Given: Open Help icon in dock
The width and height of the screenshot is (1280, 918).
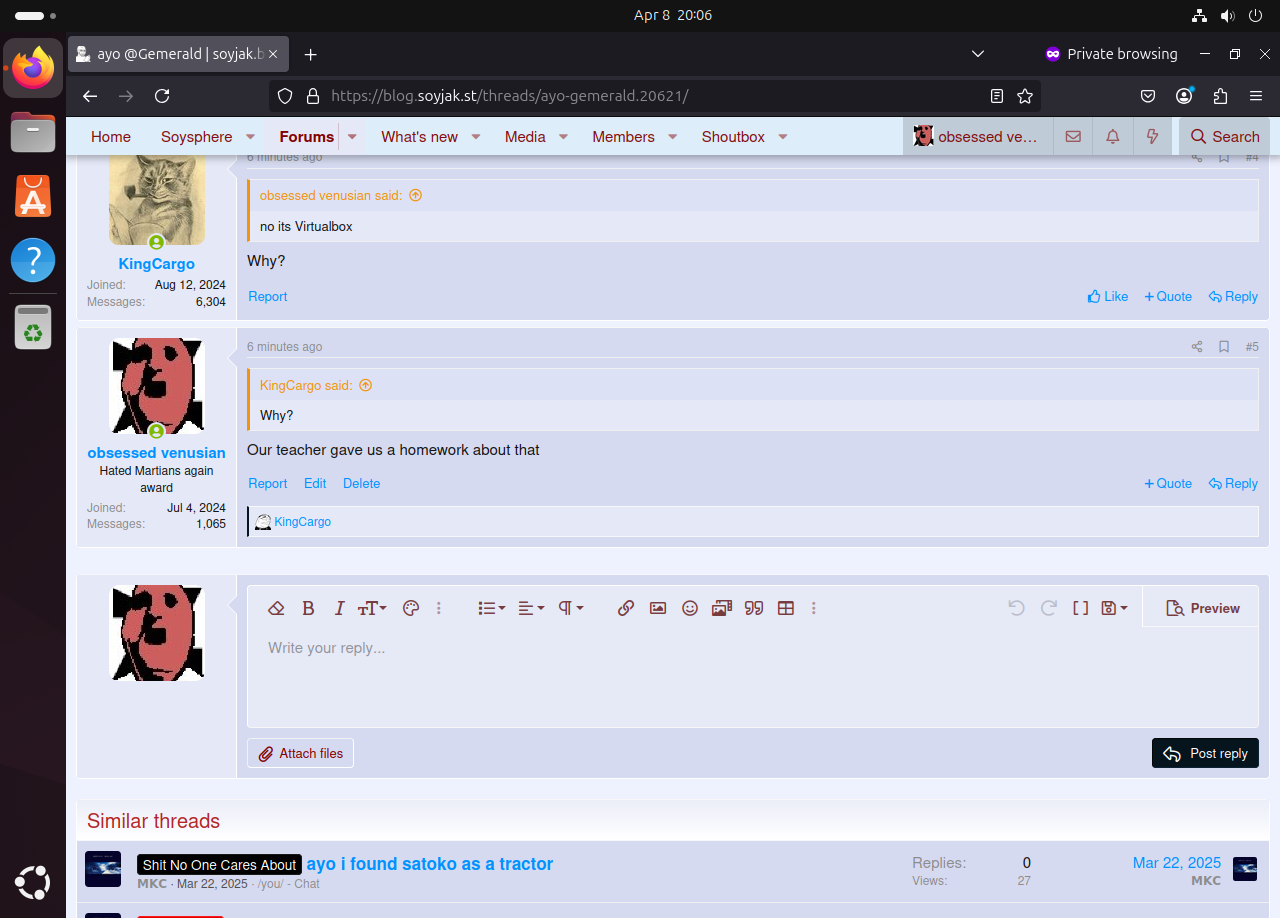Looking at the screenshot, I should click(33, 261).
